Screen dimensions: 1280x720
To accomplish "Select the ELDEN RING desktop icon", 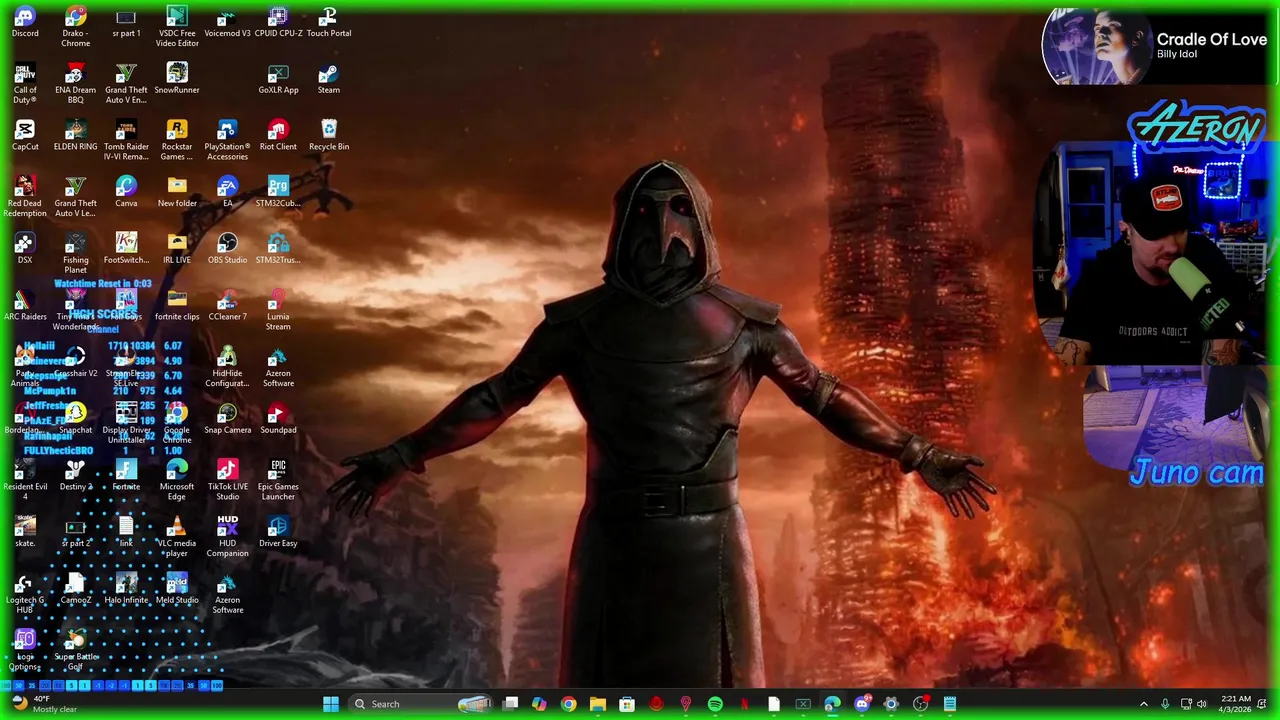I will 75,136.
